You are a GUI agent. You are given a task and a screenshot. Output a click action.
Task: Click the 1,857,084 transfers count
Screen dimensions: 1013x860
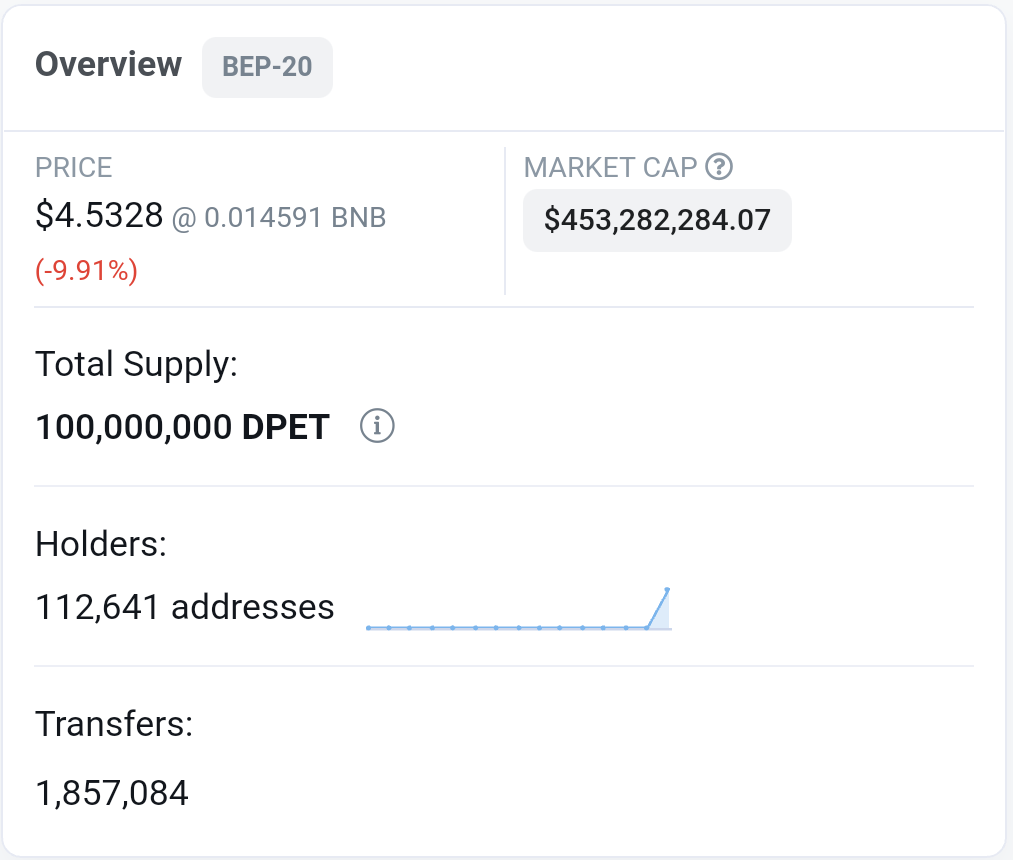click(x=112, y=793)
